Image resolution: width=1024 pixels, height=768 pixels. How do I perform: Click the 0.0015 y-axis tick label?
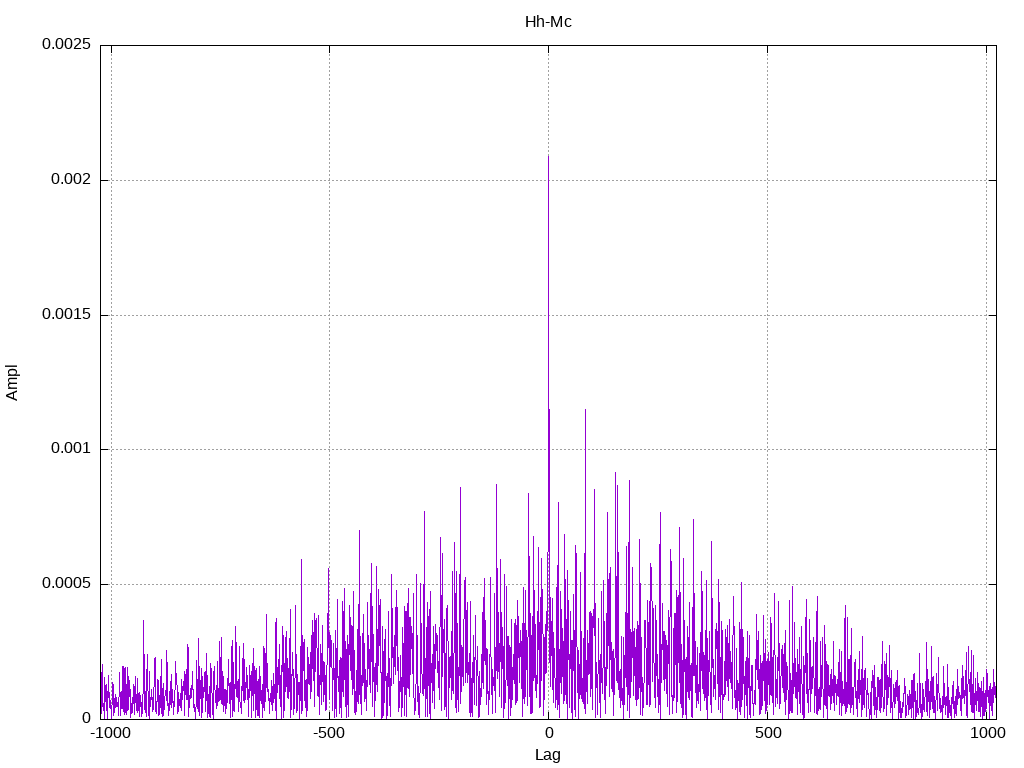66,315
